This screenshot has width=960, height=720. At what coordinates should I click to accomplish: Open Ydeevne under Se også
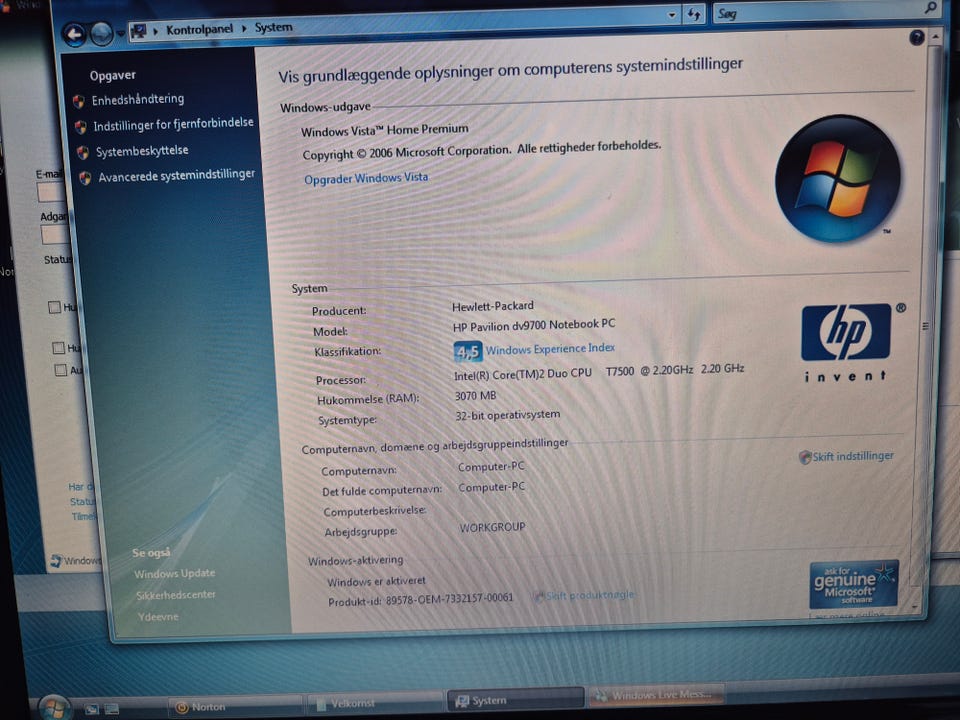pos(158,617)
